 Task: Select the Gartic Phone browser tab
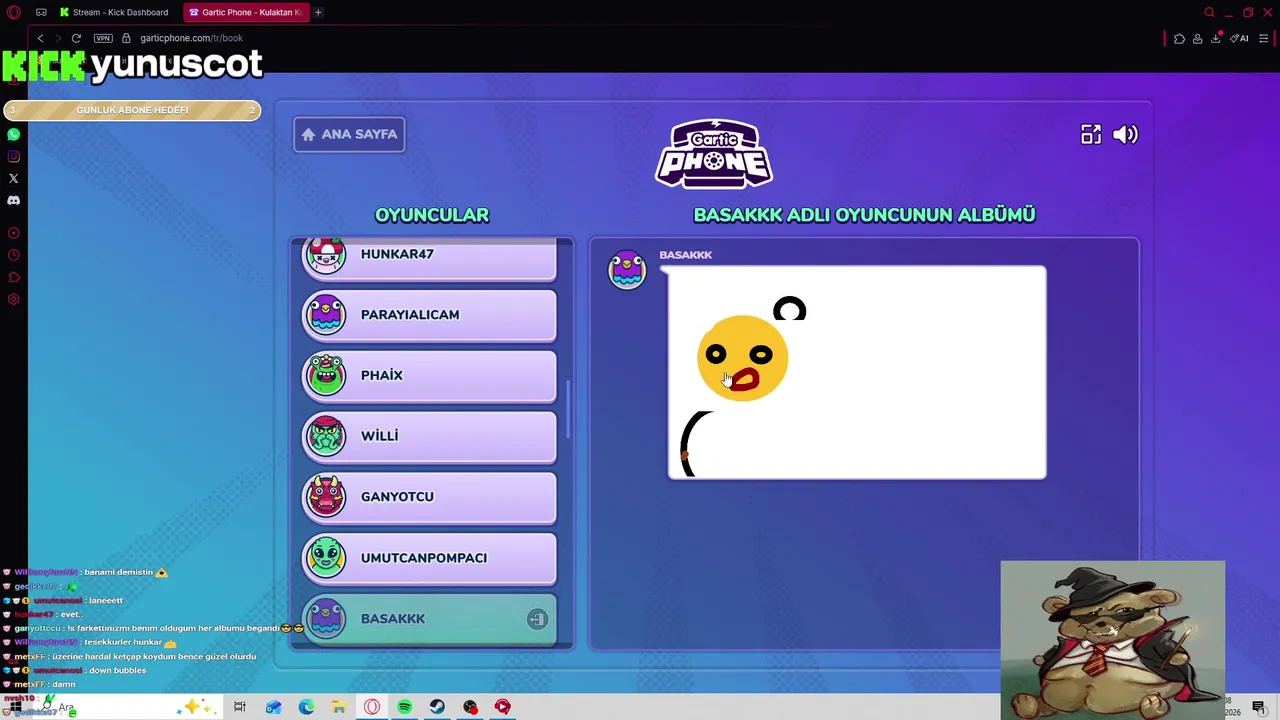pyautogui.click(x=246, y=12)
